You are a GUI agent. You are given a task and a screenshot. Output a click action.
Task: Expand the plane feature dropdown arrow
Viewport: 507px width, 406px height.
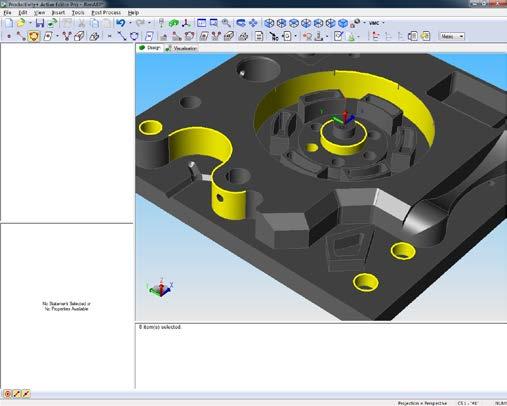(x=57, y=36)
